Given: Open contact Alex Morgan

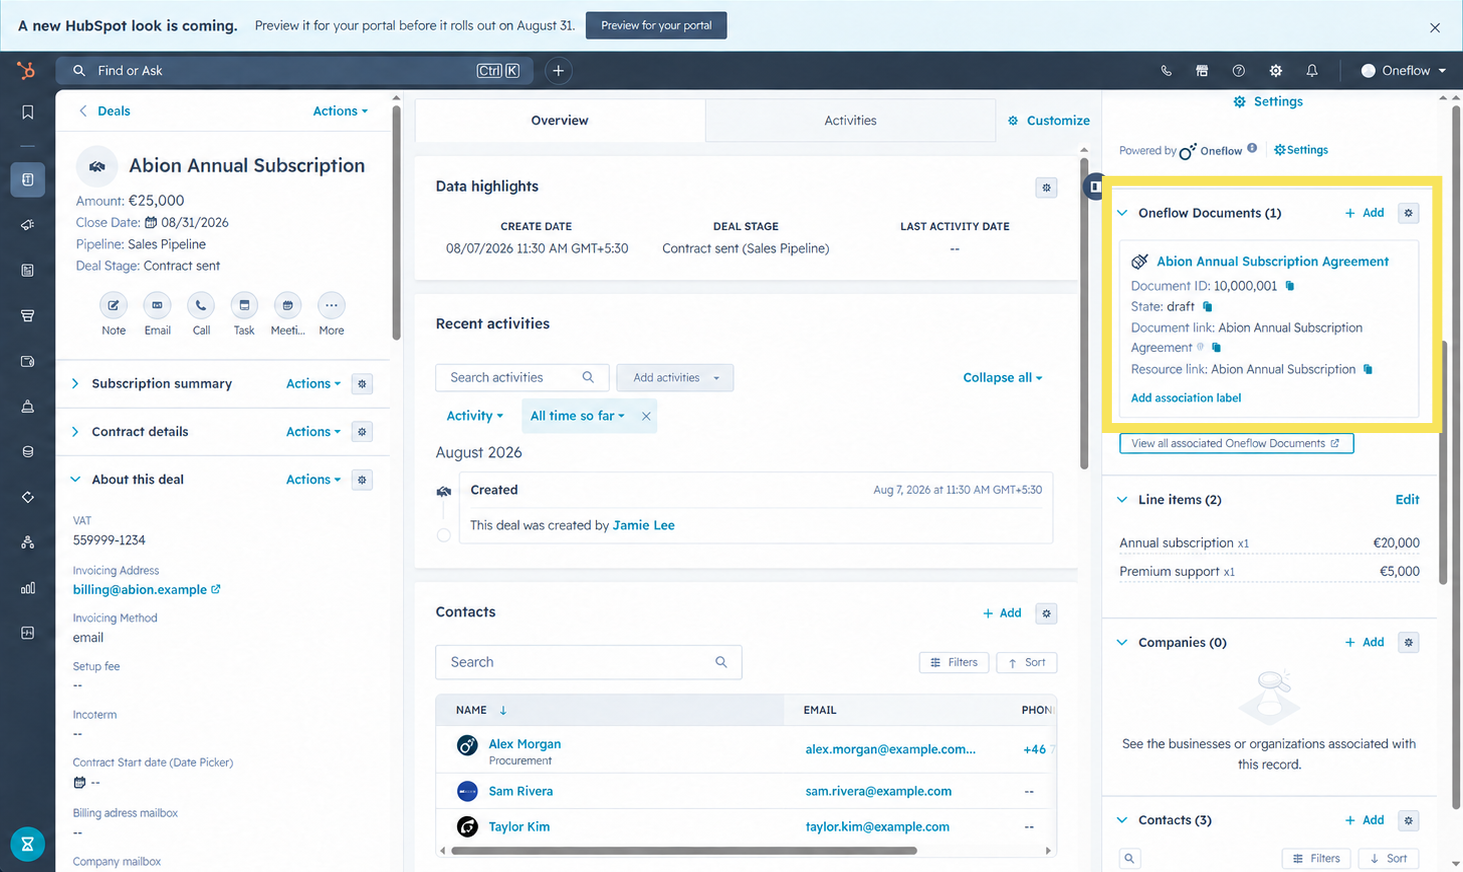Looking at the screenshot, I should coord(525,744).
